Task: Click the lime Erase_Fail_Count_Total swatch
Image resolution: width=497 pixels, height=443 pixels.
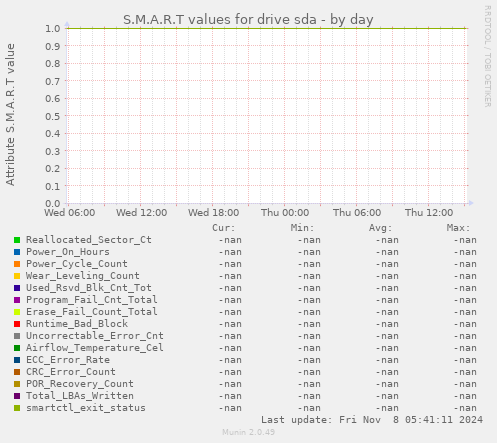Action: click(x=17, y=312)
